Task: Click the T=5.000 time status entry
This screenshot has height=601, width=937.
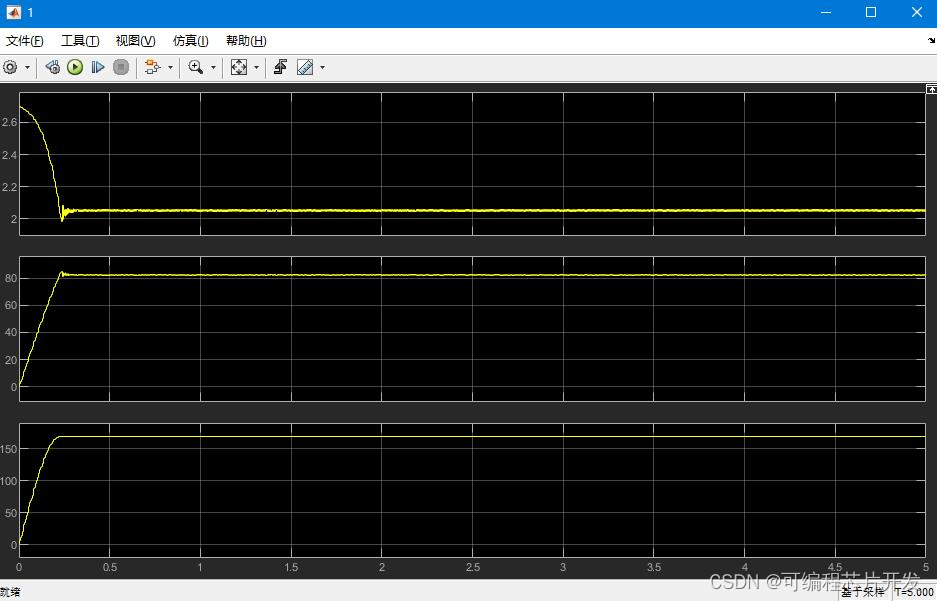Action: point(912,593)
